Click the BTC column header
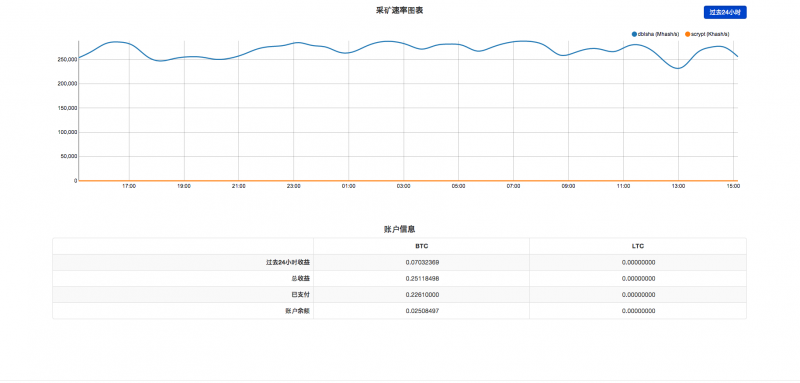Screen dimensions: 800x383 (421, 246)
